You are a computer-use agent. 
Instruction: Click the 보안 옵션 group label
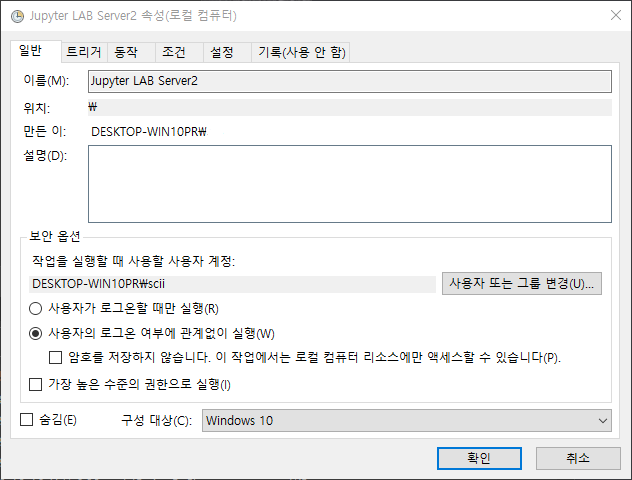tap(55, 236)
